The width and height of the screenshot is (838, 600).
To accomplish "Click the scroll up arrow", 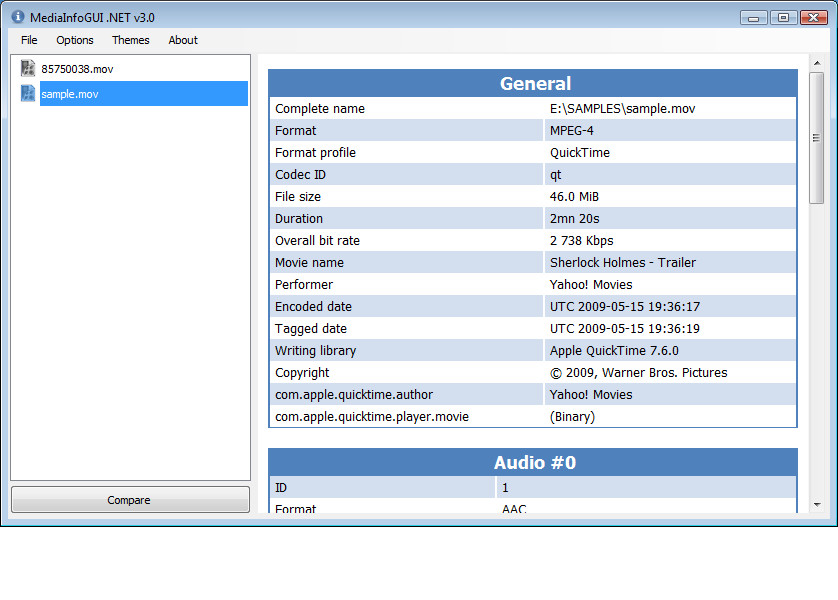I will 817,63.
